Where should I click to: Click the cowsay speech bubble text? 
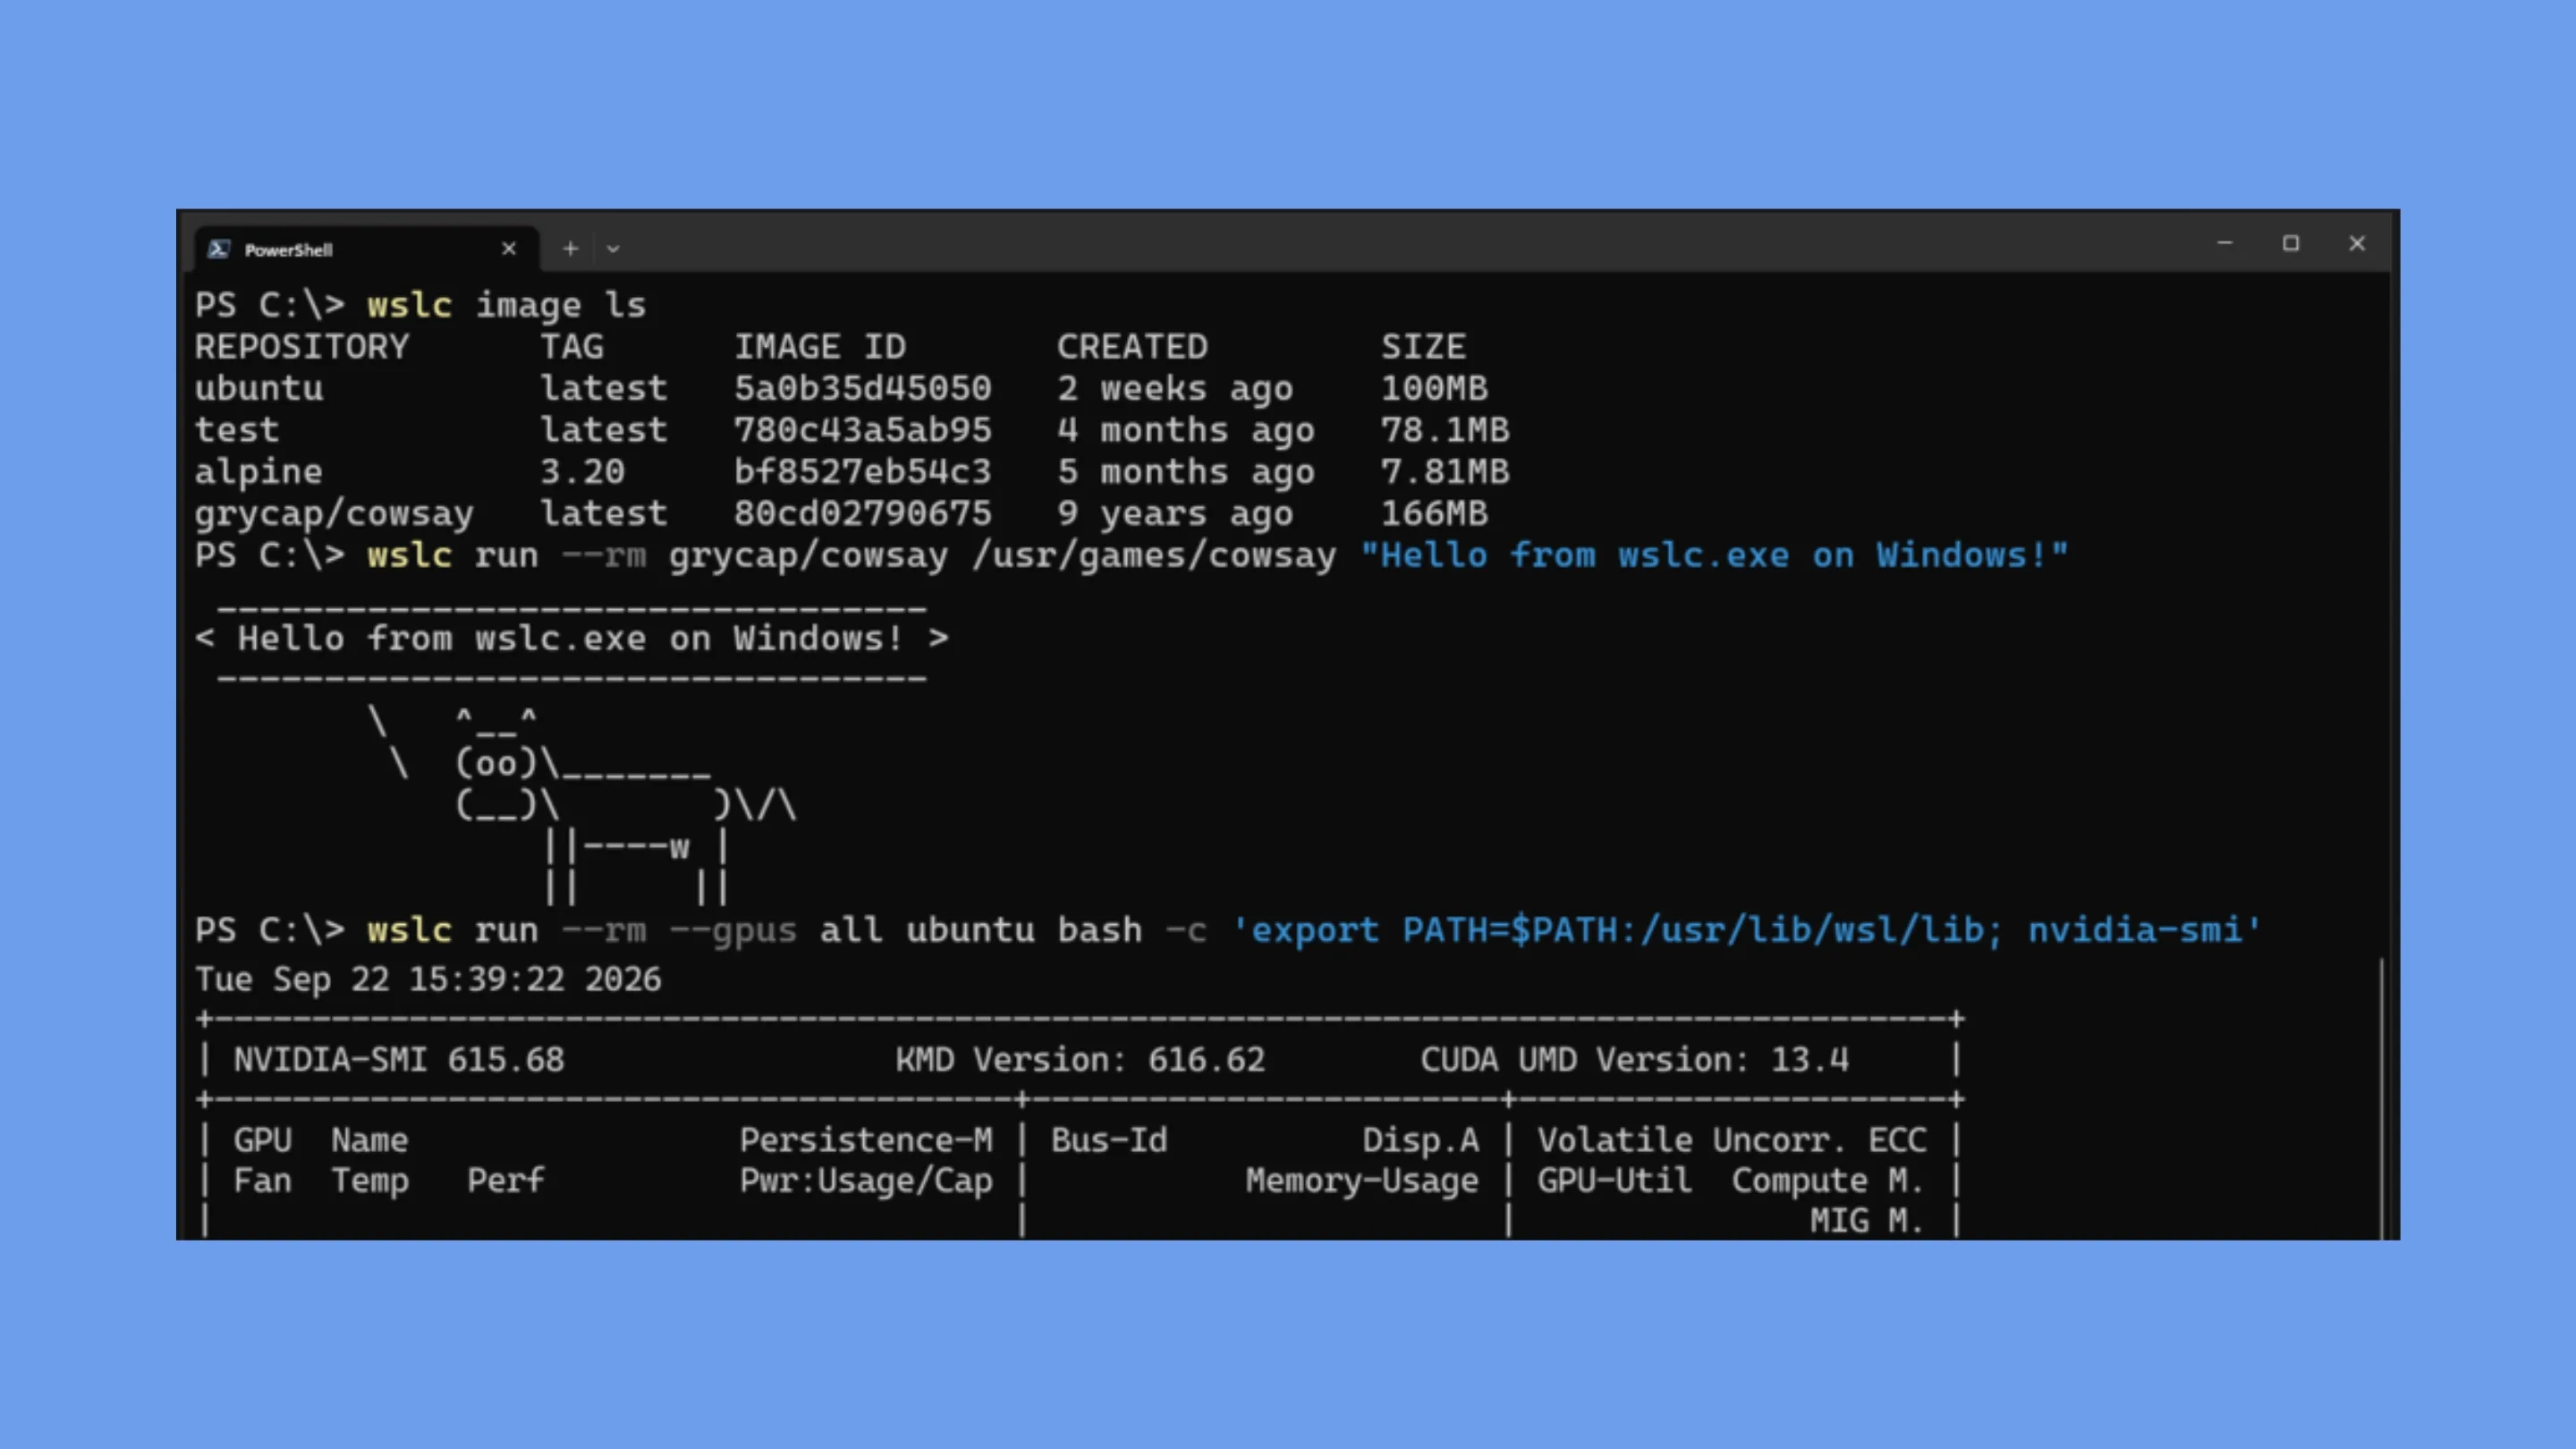click(572, 638)
